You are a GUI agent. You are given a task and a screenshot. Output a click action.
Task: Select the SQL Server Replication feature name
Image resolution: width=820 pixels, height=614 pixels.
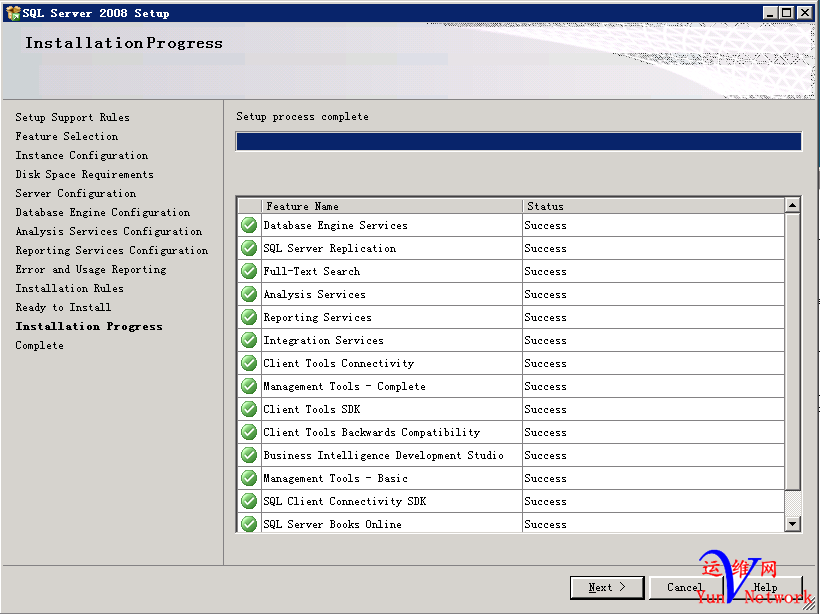pos(330,248)
